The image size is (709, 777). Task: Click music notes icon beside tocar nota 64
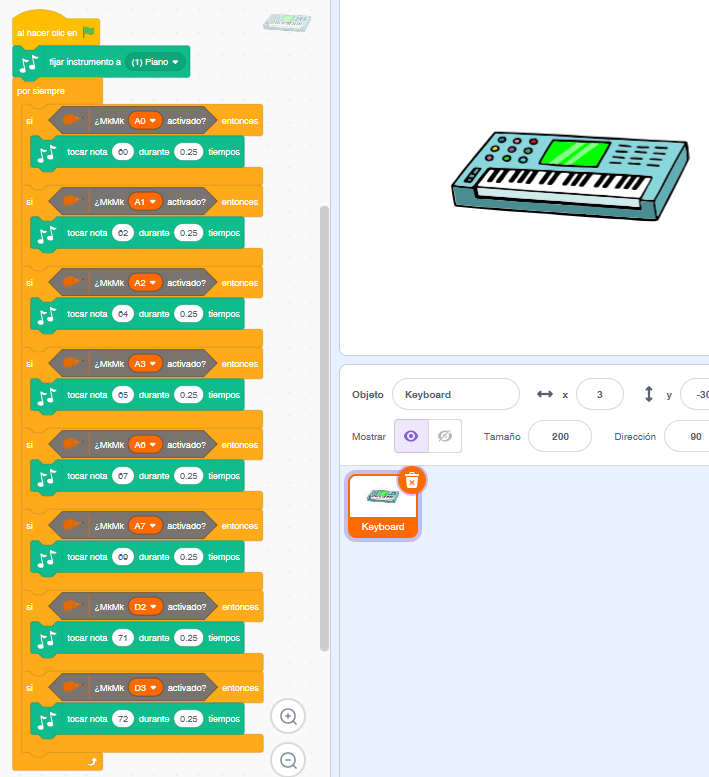(47, 315)
